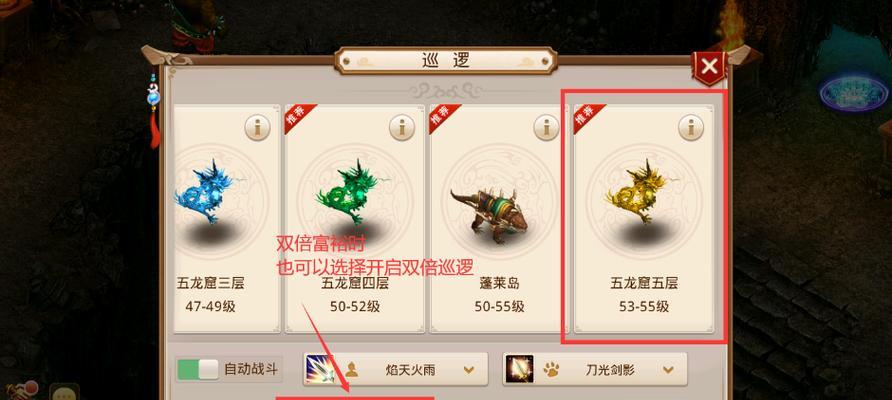
Task: Open info icon on 五龙窟五层 card
Action: 691,128
